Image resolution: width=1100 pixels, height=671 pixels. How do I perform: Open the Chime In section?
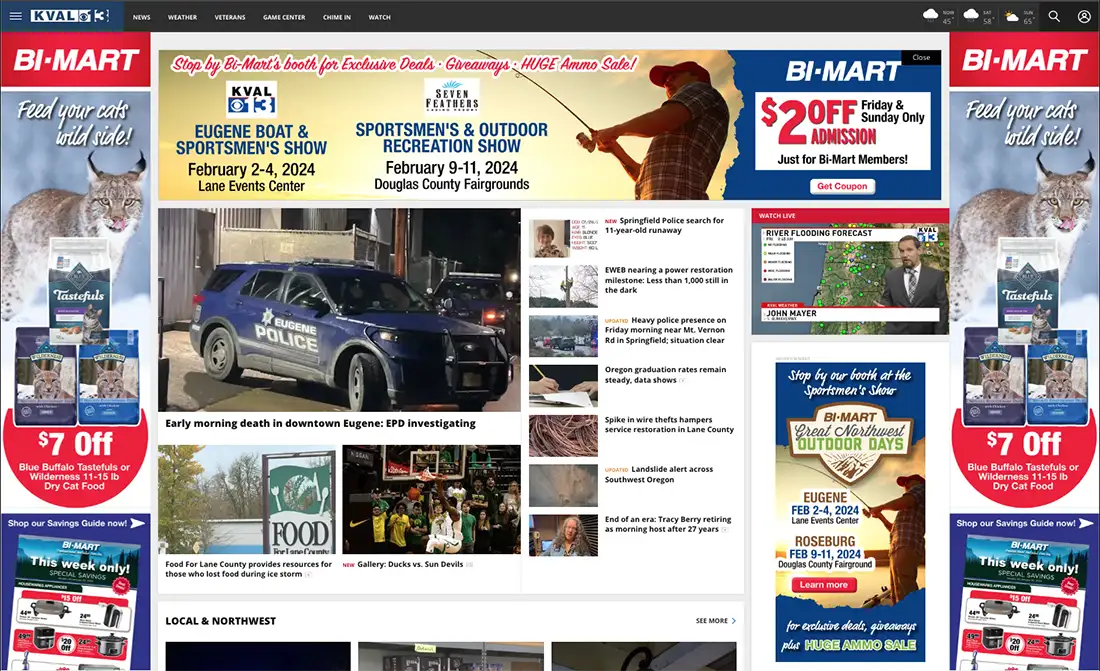pos(337,17)
